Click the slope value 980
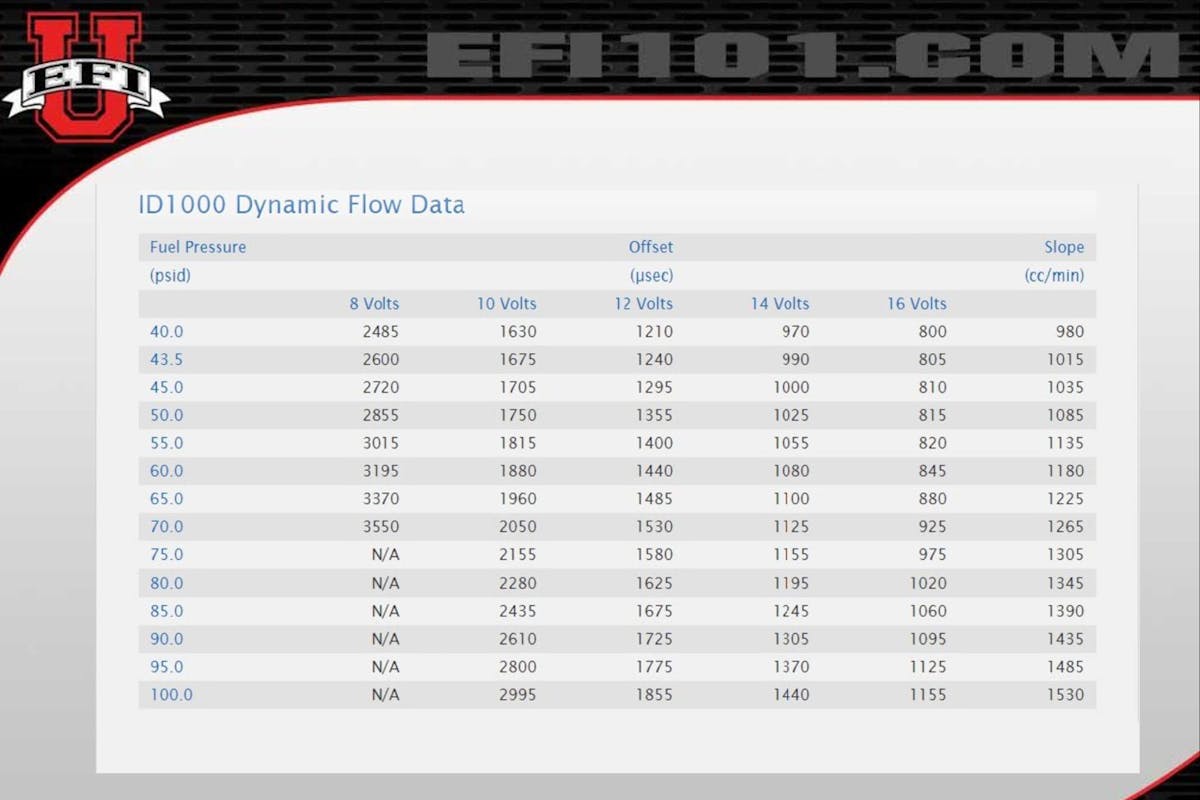1200x800 pixels. pyautogui.click(x=1069, y=332)
